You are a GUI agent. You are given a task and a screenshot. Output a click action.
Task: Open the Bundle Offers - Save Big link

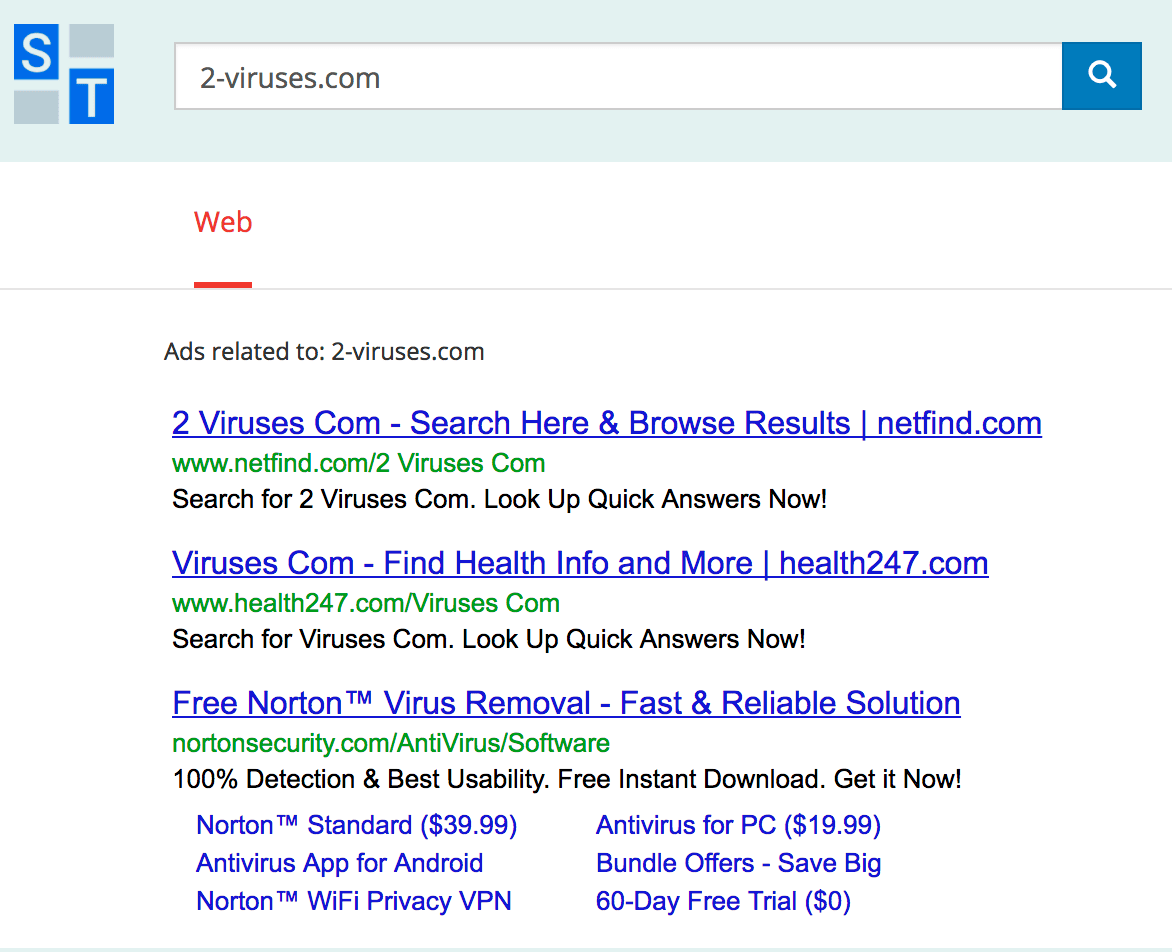[738, 863]
